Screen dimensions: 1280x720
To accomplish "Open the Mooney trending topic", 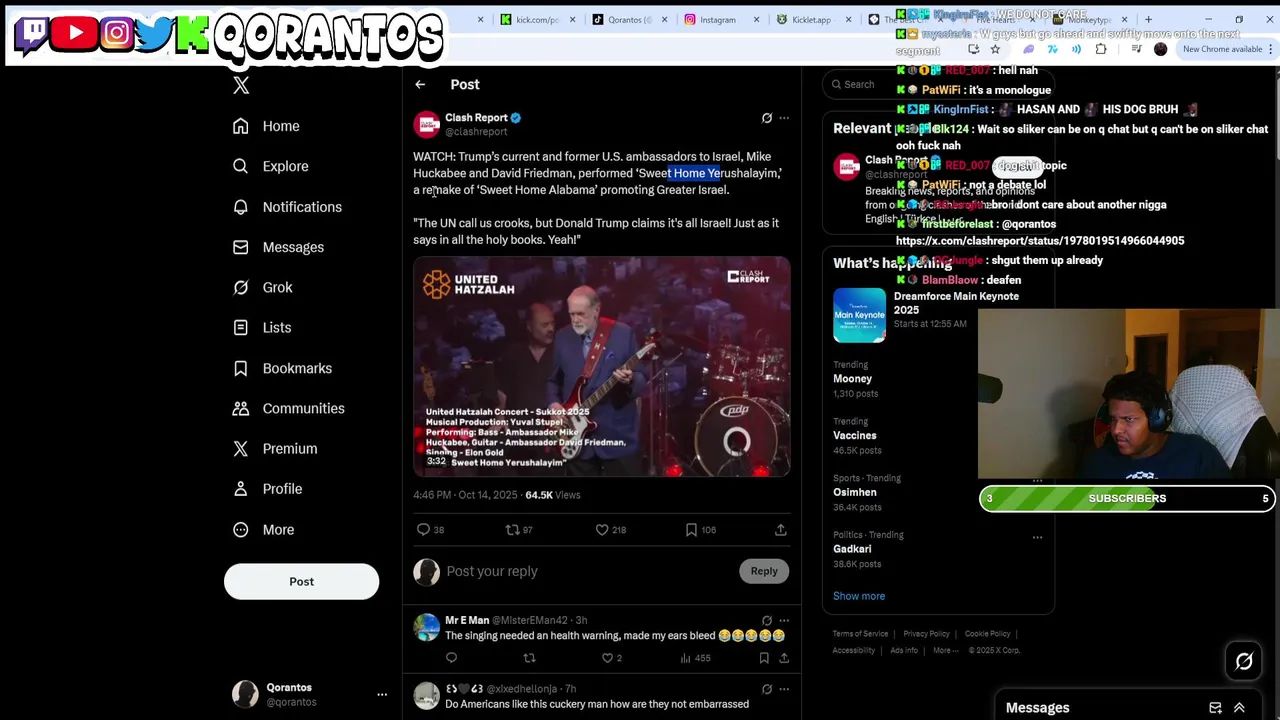I will [x=852, y=379].
